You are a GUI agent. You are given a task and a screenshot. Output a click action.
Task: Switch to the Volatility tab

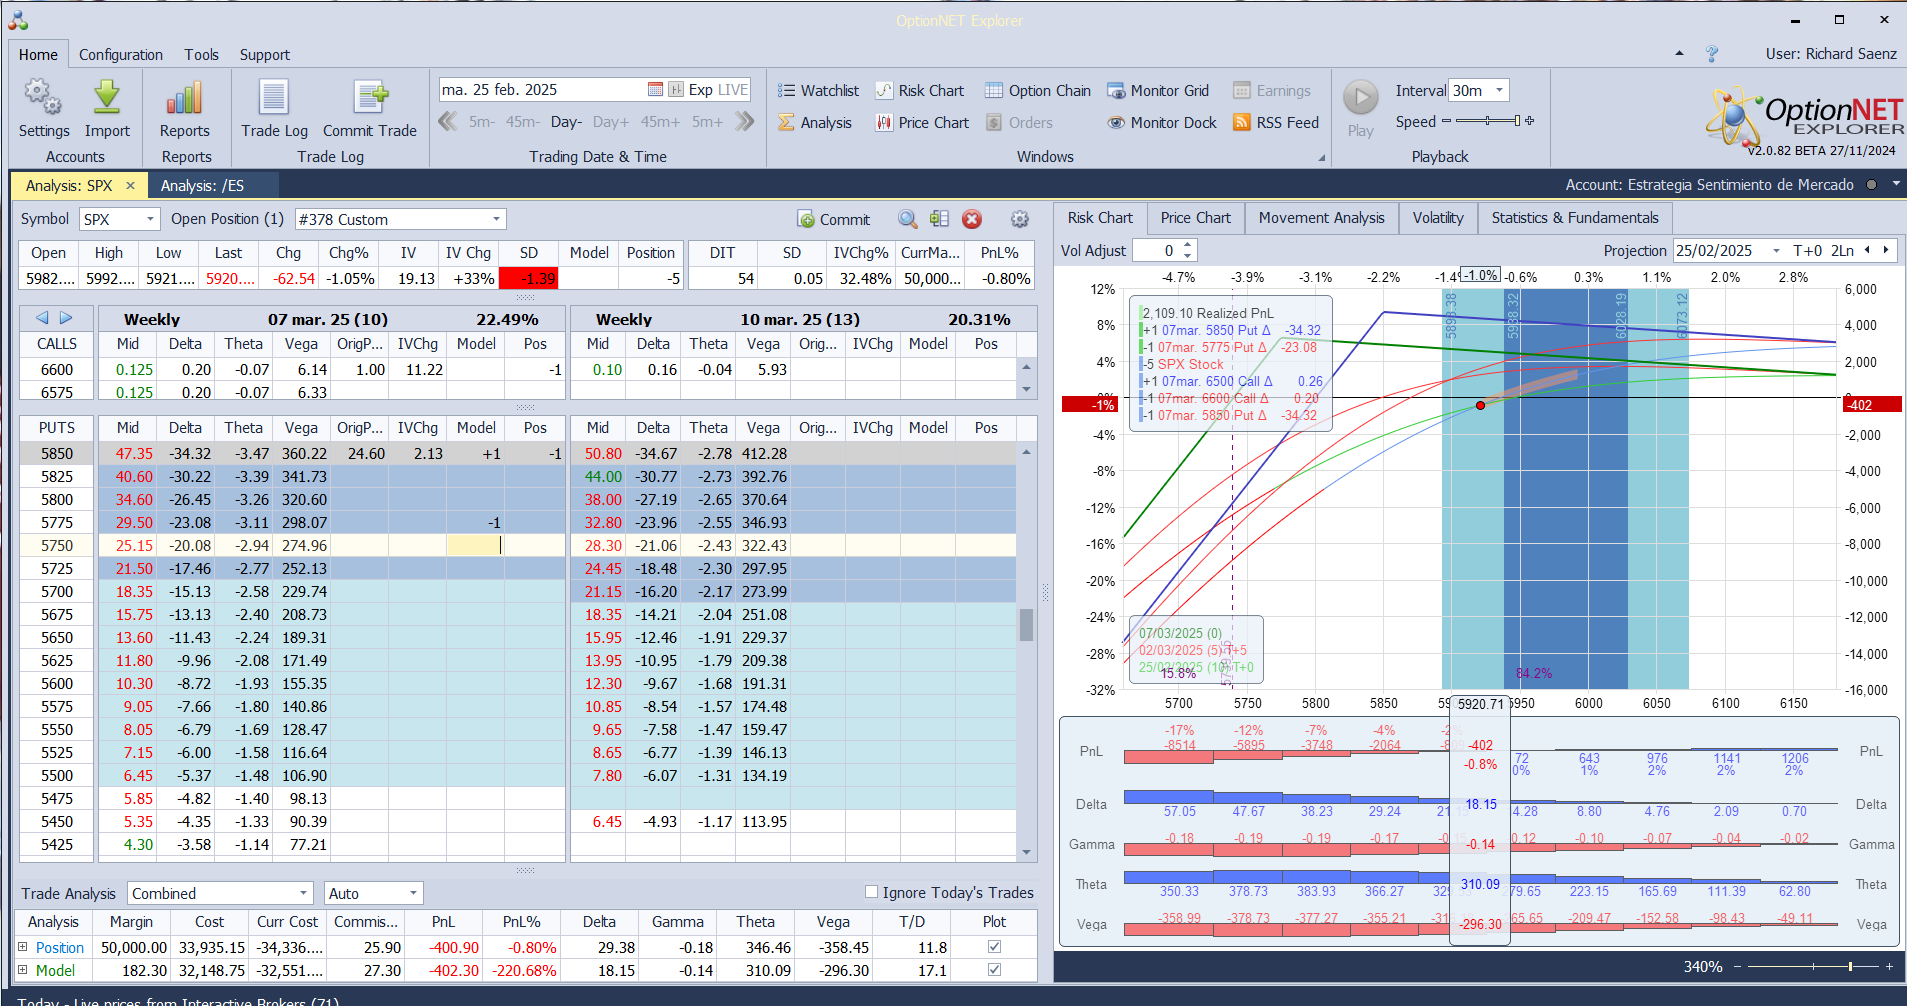(1437, 218)
